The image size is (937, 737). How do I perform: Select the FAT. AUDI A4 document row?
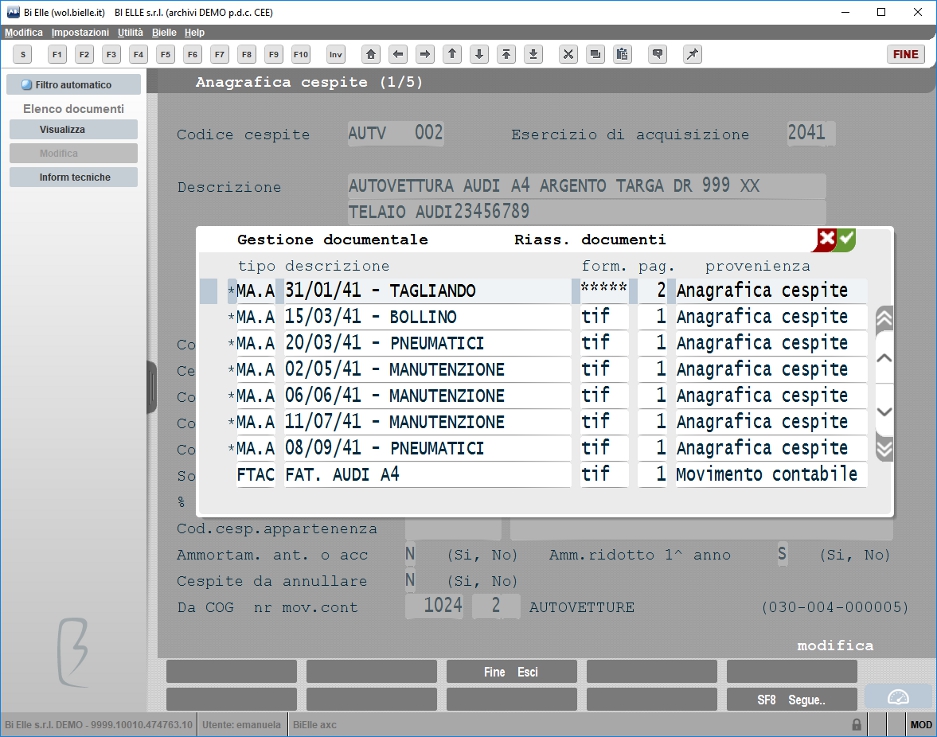pyautogui.click(x=552, y=475)
